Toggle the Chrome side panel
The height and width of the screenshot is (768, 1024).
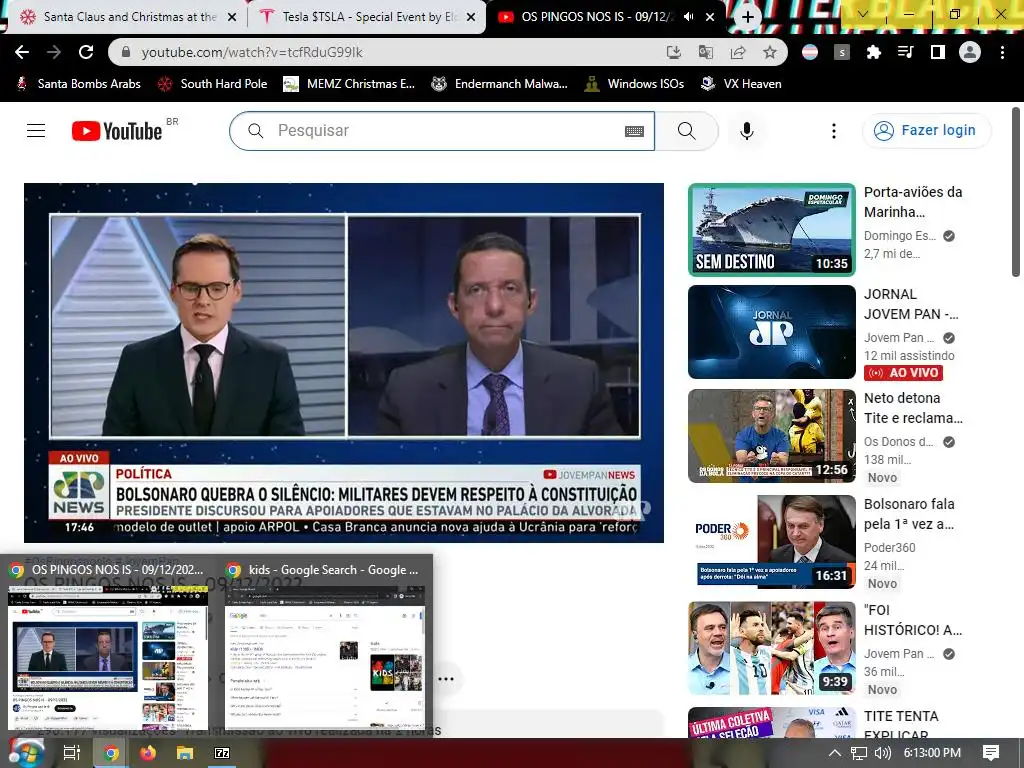point(937,52)
